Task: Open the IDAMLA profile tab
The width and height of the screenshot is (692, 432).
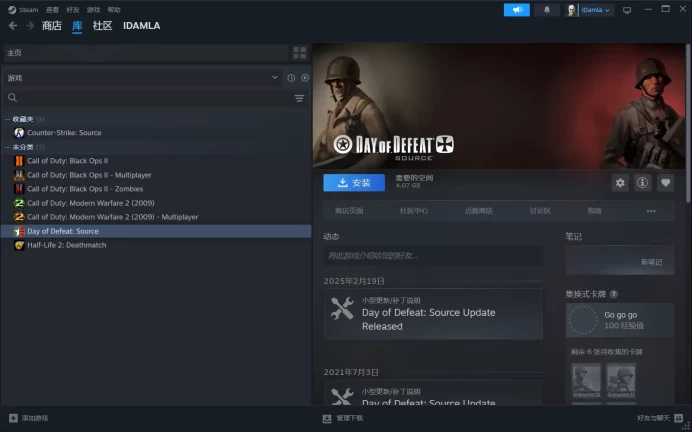Action: (142, 26)
